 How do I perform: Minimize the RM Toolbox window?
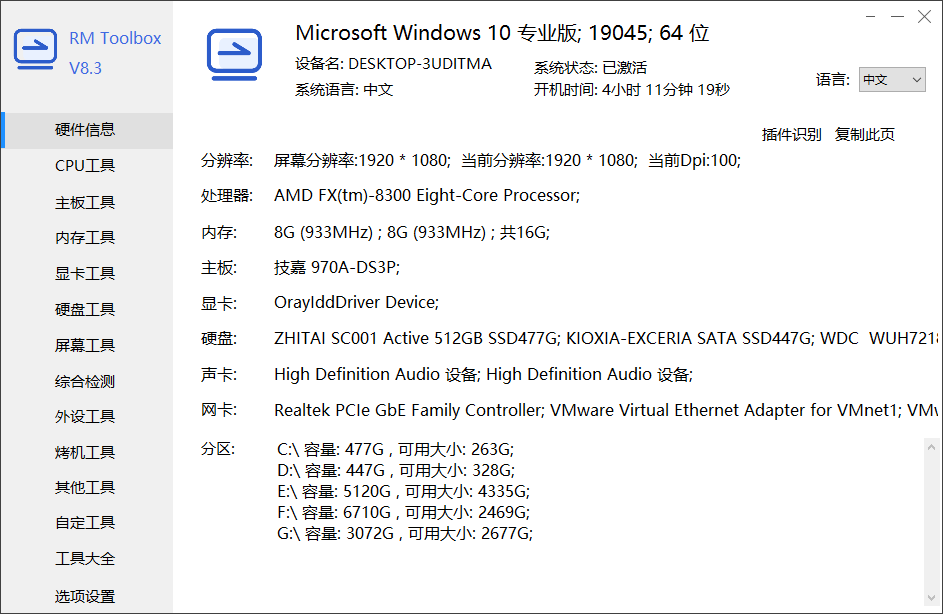pos(898,16)
